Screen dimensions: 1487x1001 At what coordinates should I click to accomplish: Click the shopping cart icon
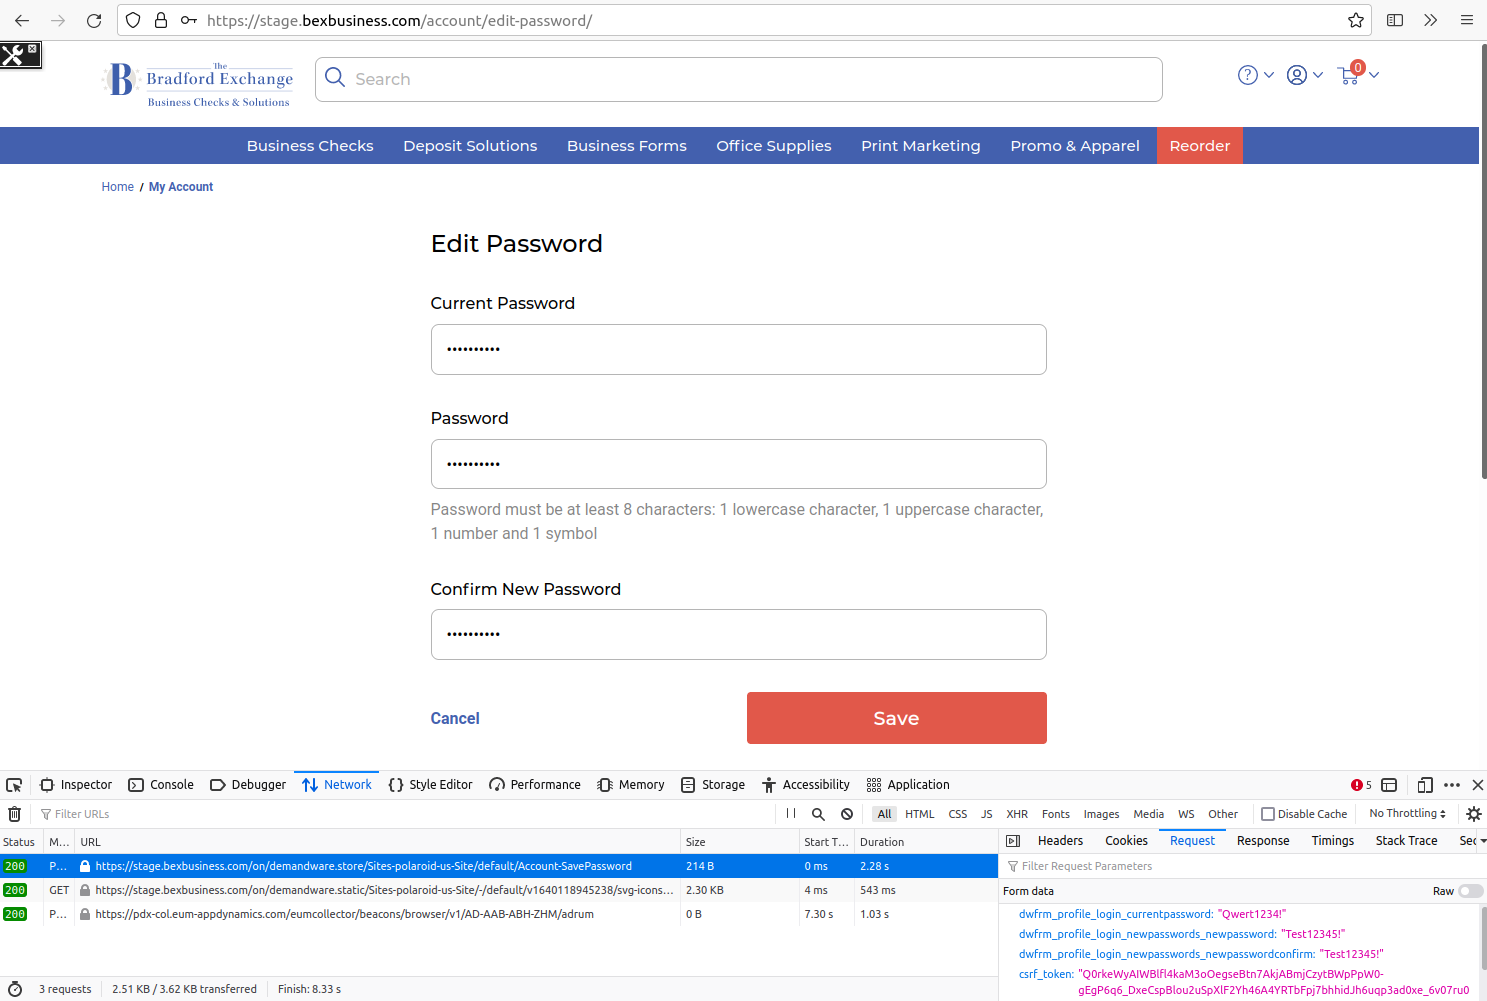(x=1348, y=76)
